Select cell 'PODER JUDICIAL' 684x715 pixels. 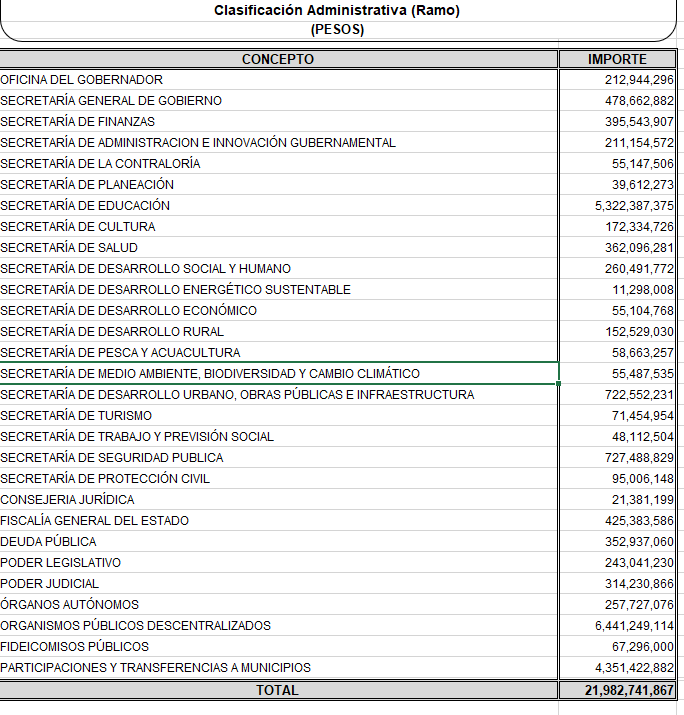pos(279,583)
